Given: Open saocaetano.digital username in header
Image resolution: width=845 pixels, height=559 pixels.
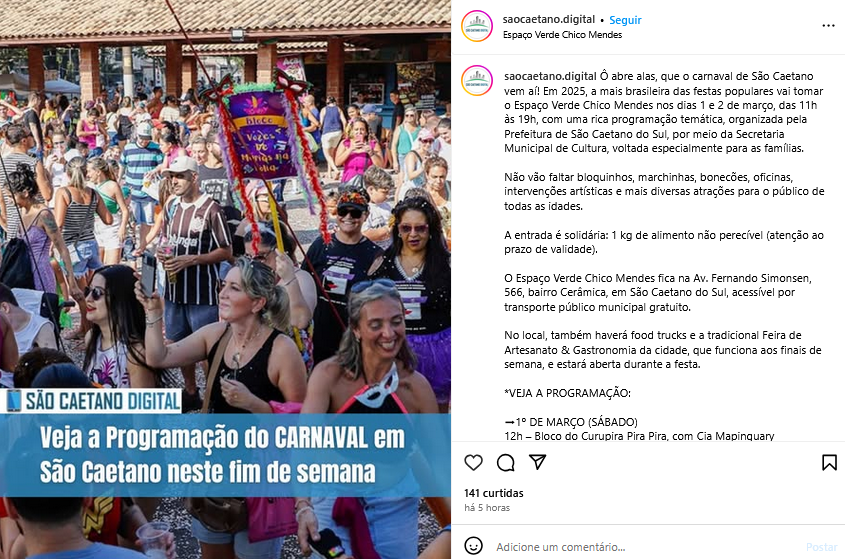Looking at the screenshot, I should [549, 19].
